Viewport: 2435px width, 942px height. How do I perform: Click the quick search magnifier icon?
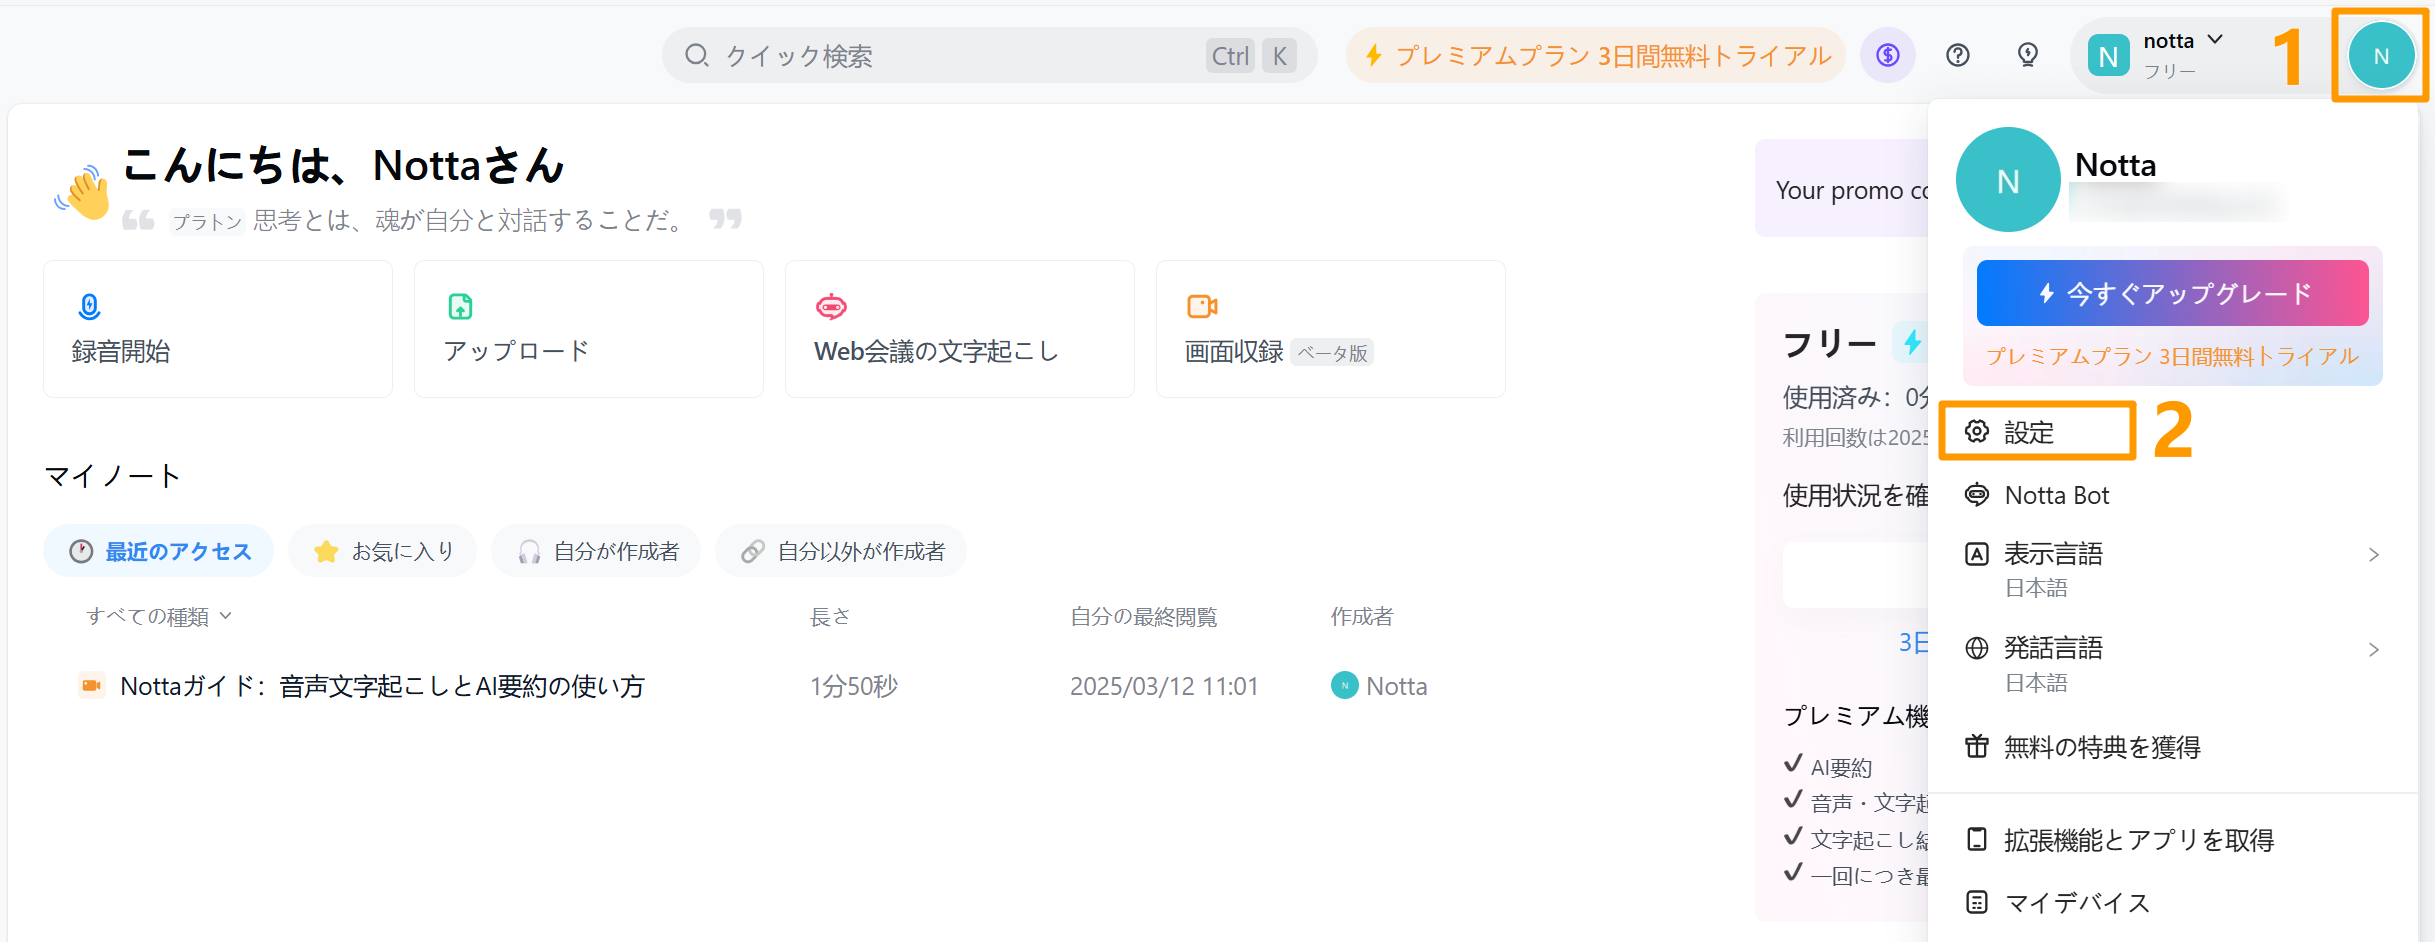pos(697,55)
